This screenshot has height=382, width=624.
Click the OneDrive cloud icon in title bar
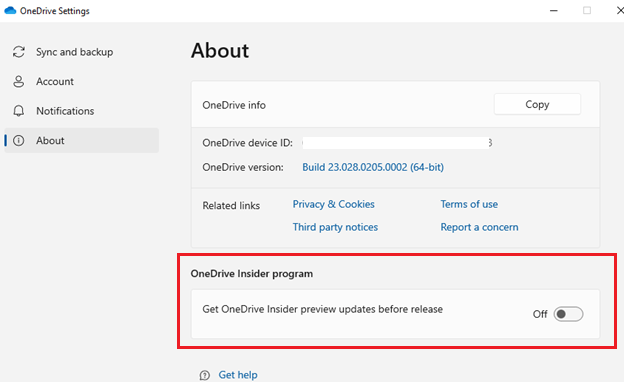10,11
